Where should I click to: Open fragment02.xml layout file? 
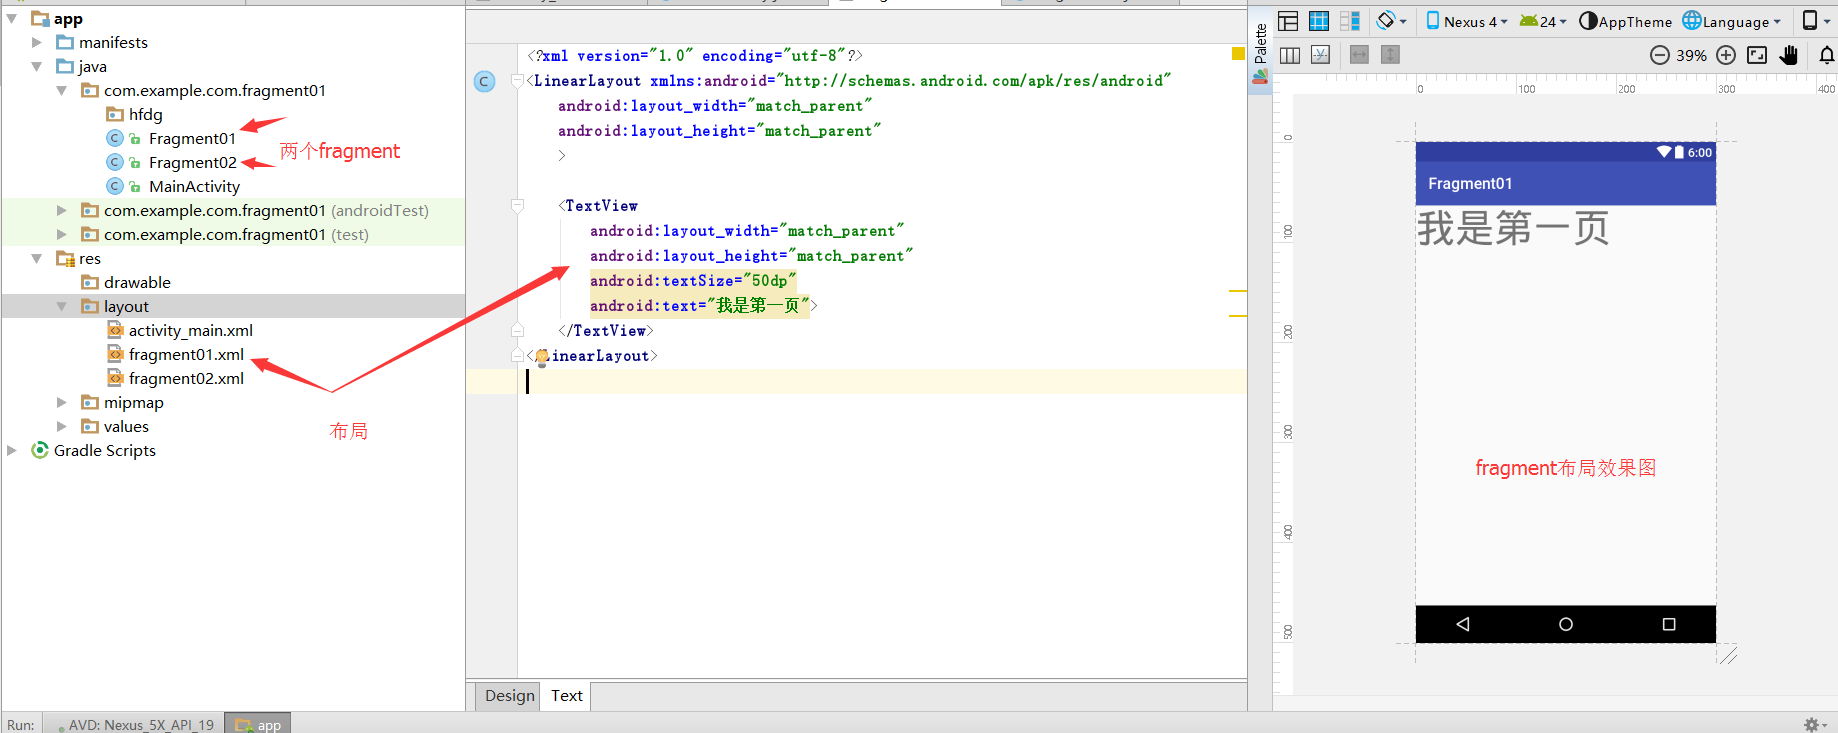(175, 378)
